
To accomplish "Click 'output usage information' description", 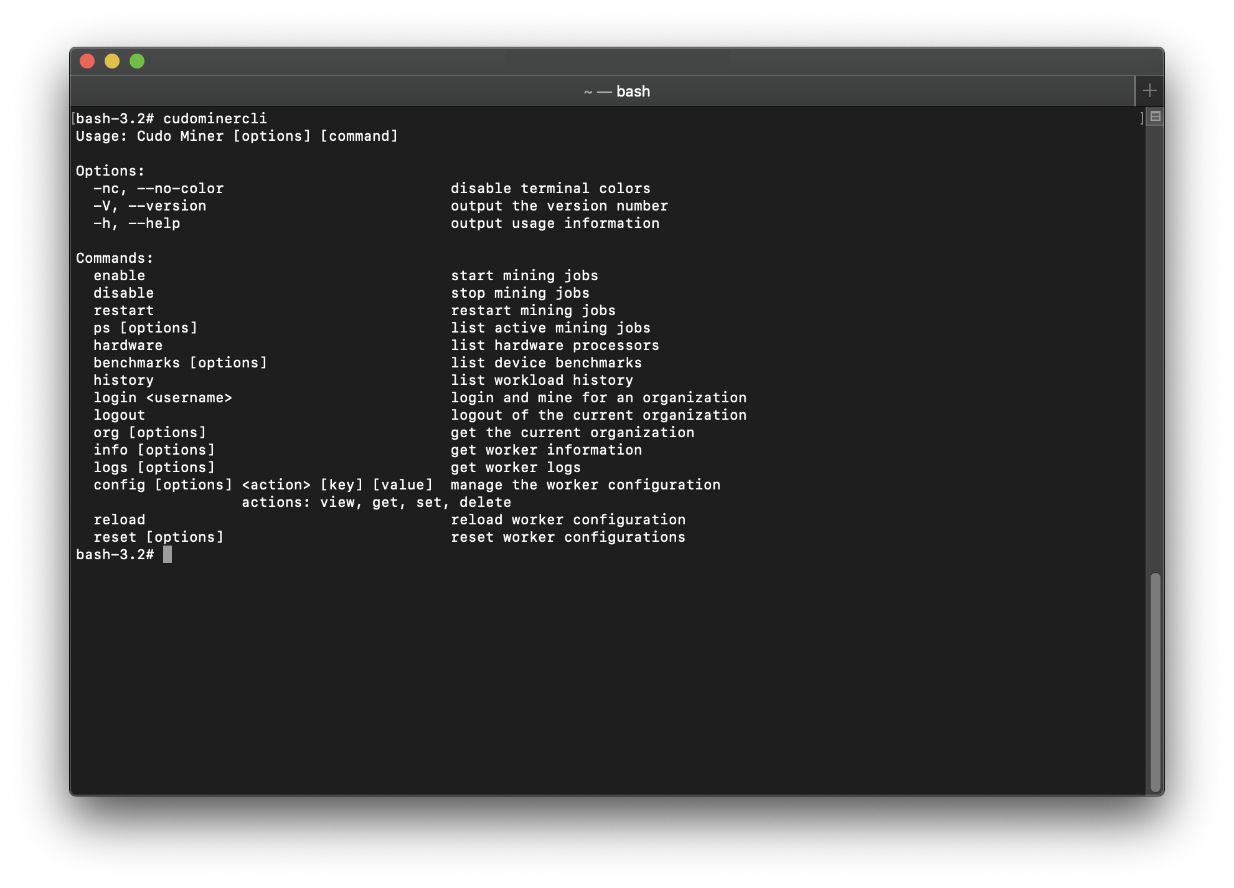I will pyautogui.click(x=555, y=223).
